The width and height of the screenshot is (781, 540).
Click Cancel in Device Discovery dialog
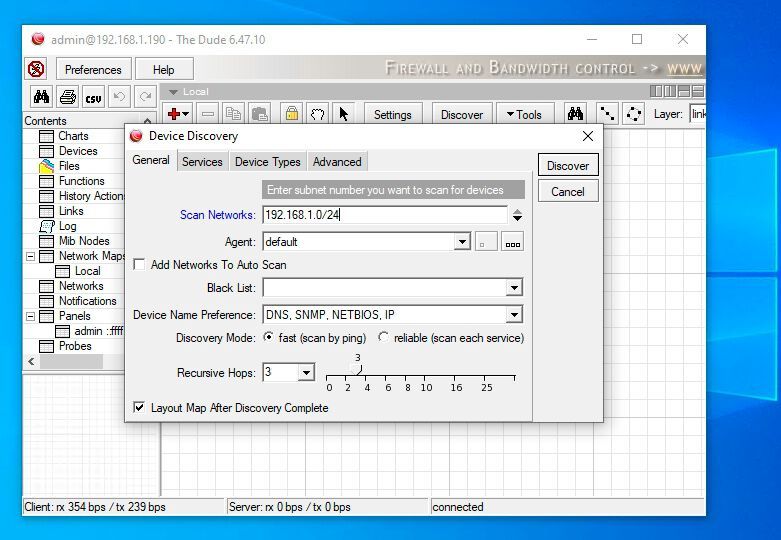point(567,192)
